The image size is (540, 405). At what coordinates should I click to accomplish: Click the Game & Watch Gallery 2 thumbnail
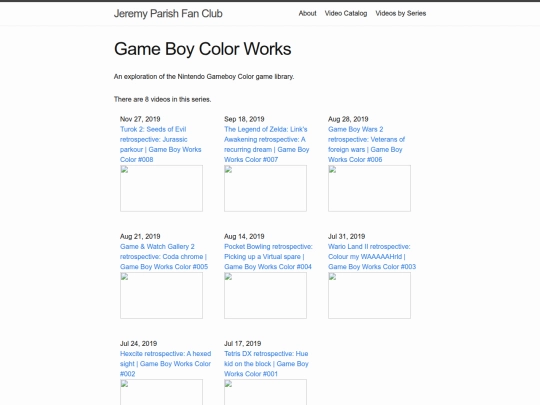[161, 295]
